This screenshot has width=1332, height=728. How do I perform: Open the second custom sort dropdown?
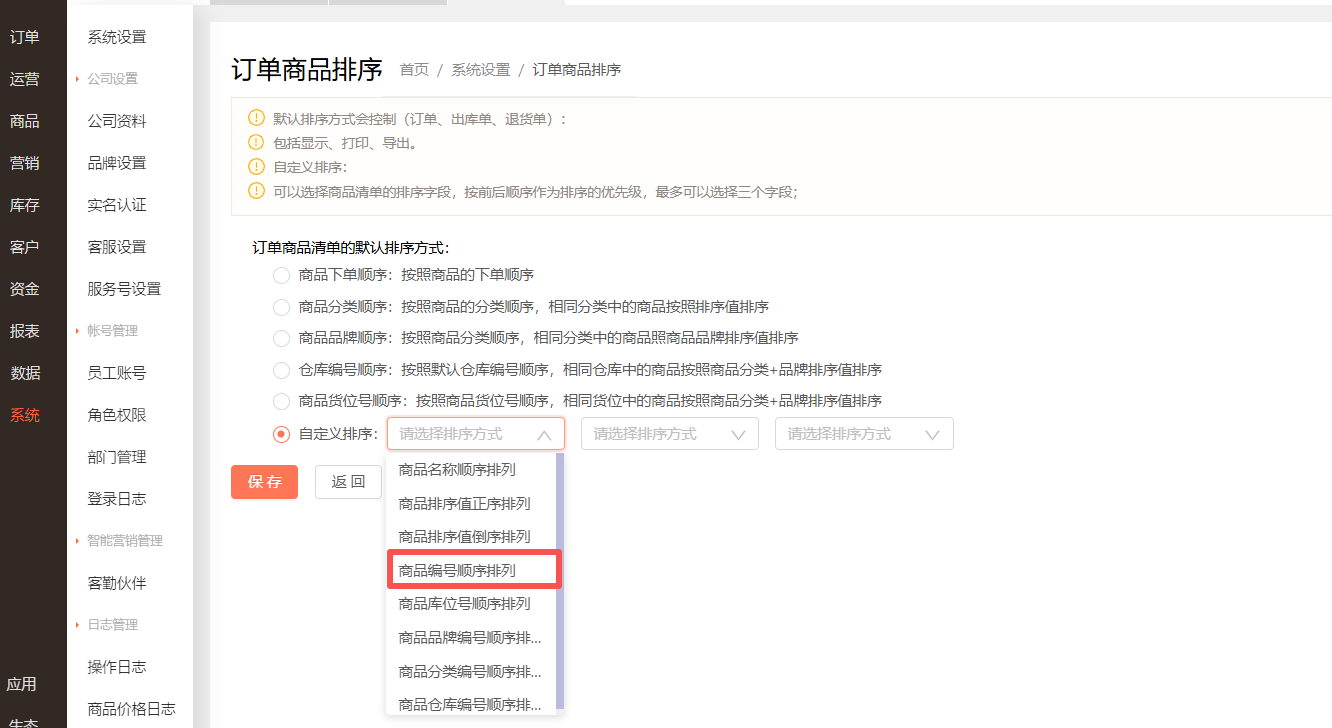pos(670,434)
